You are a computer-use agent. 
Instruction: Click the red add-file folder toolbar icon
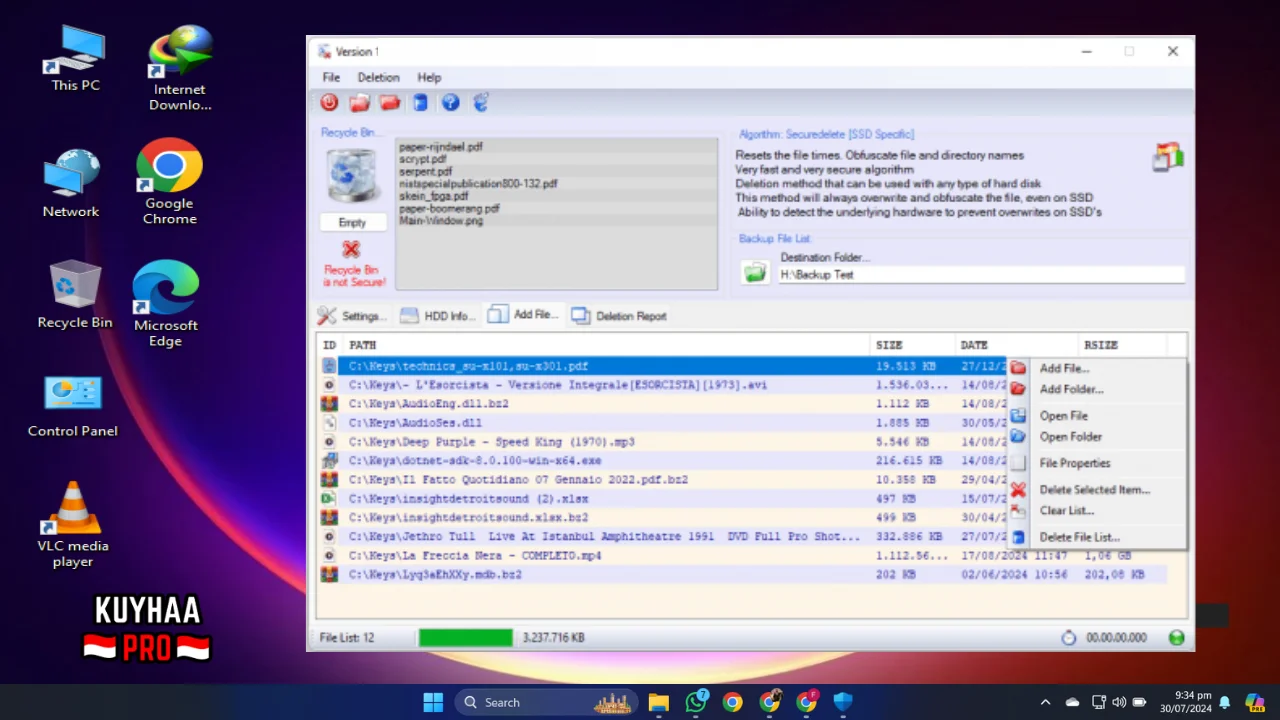tap(360, 102)
